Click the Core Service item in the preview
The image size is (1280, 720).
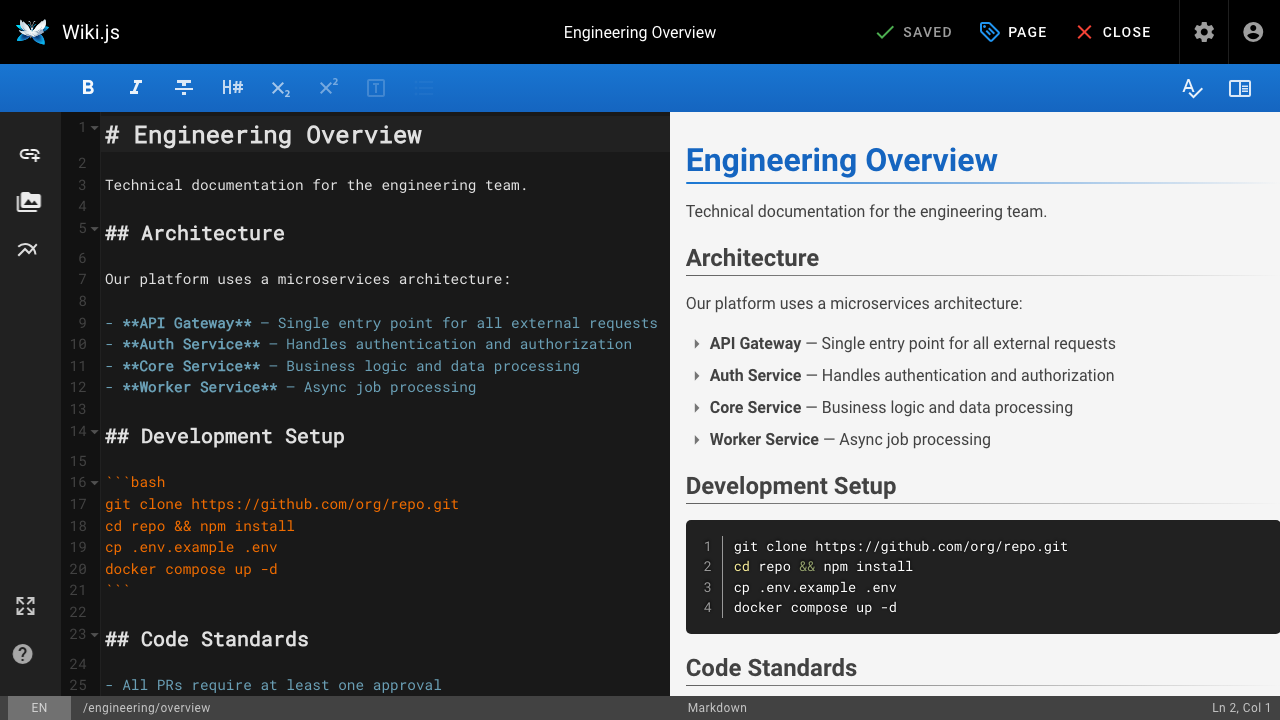[891, 407]
